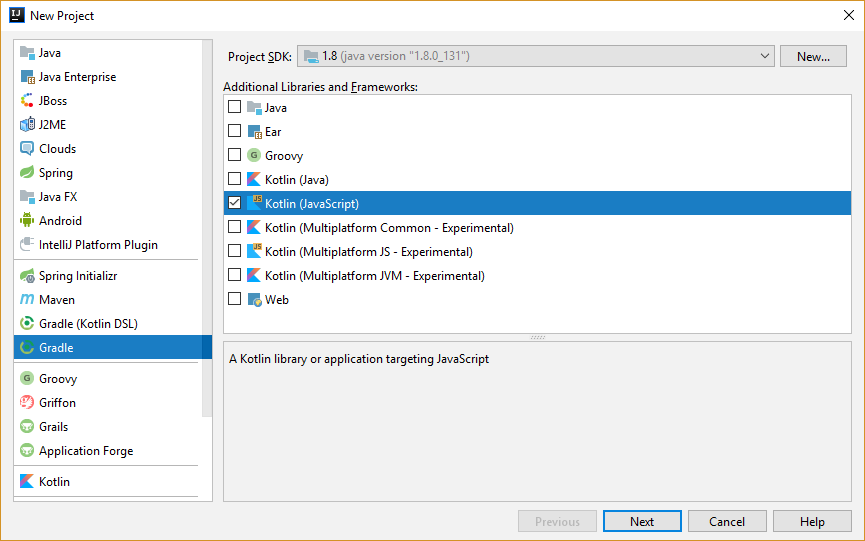Select the J2ME phone icon
The width and height of the screenshot is (865, 541).
pos(27,125)
